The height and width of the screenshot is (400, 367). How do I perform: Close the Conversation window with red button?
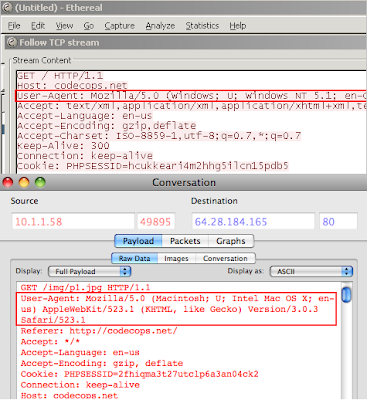click(x=8, y=182)
